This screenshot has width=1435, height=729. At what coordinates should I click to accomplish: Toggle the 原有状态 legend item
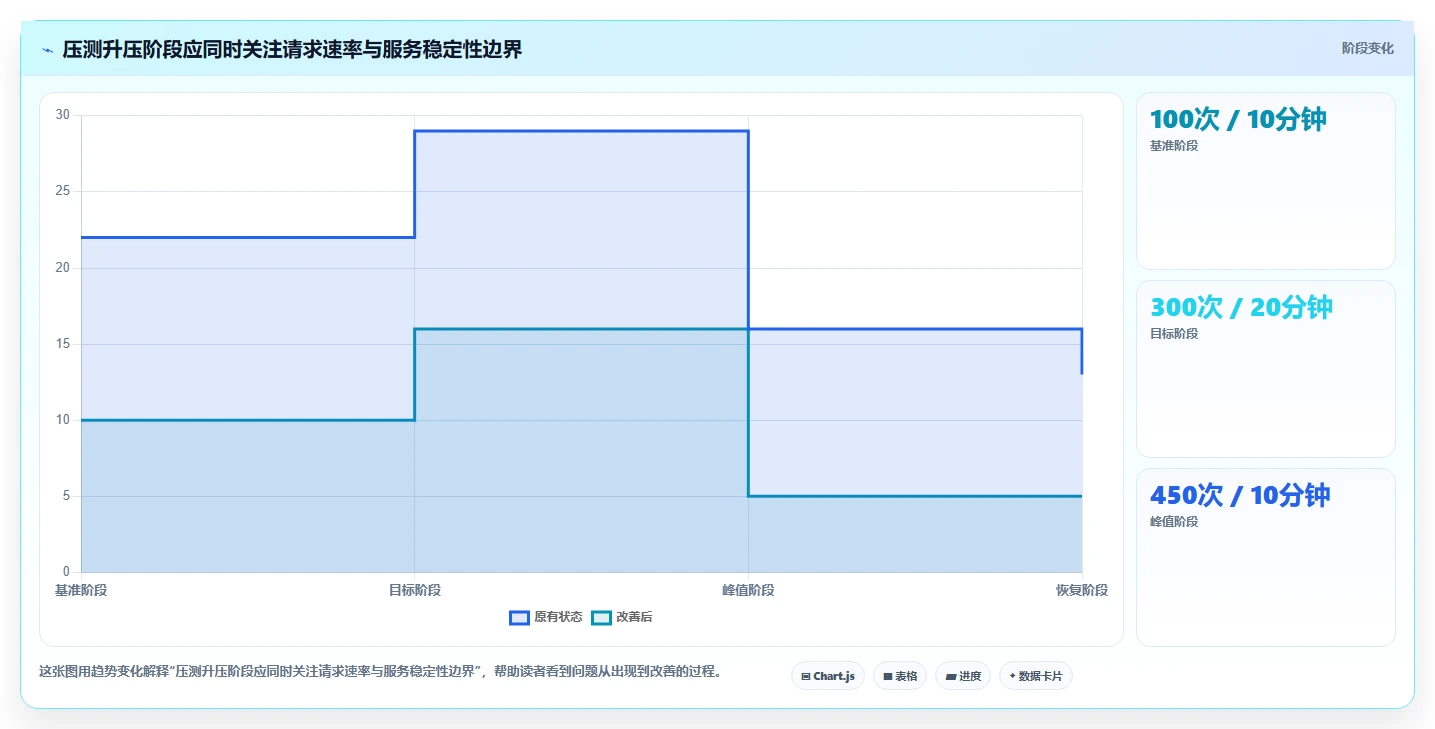coord(546,618)
